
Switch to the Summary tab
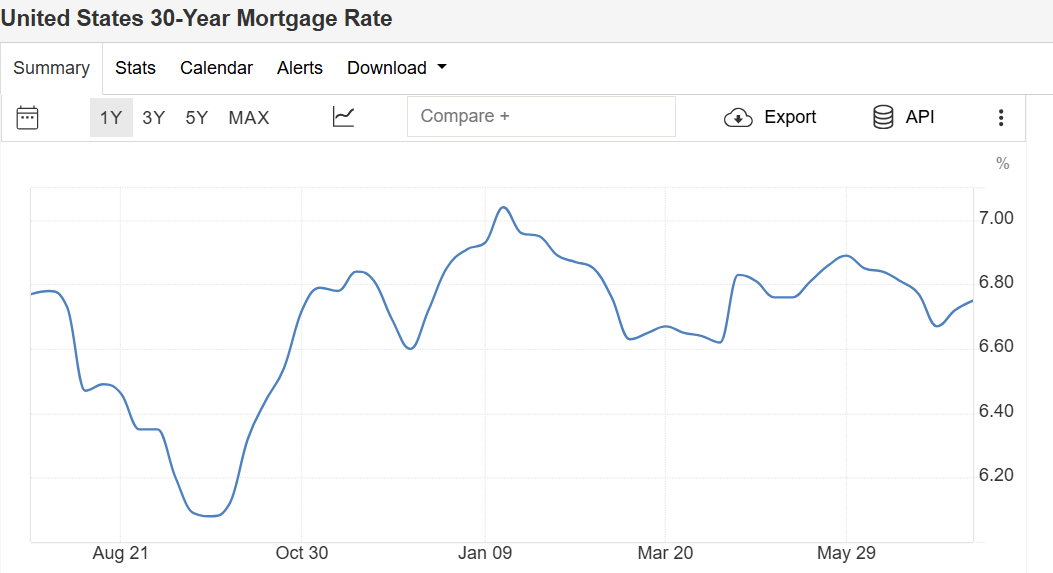pos(52,68)
